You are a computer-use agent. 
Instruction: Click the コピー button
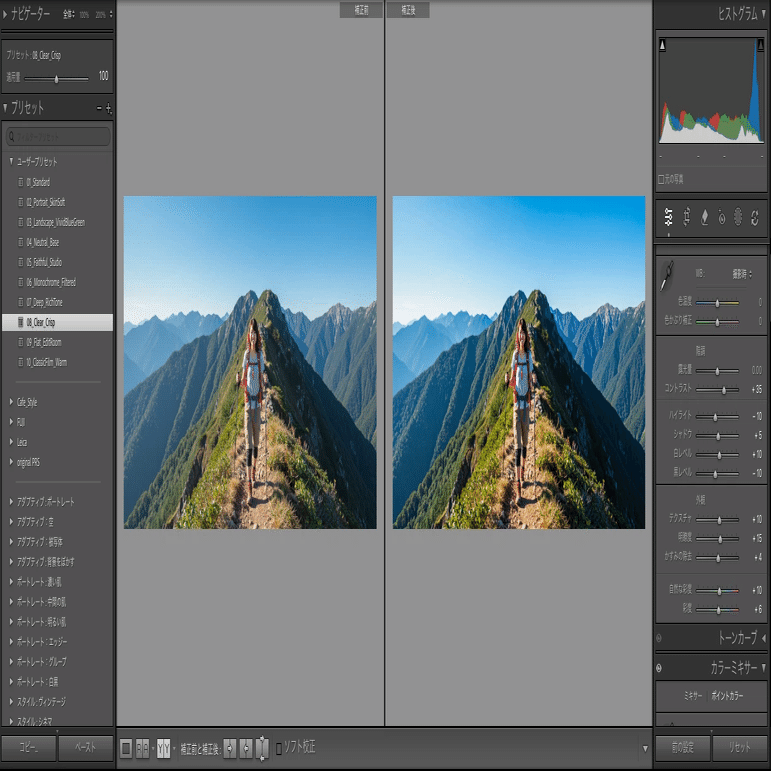pyautogui.click(x=28, y=748)
